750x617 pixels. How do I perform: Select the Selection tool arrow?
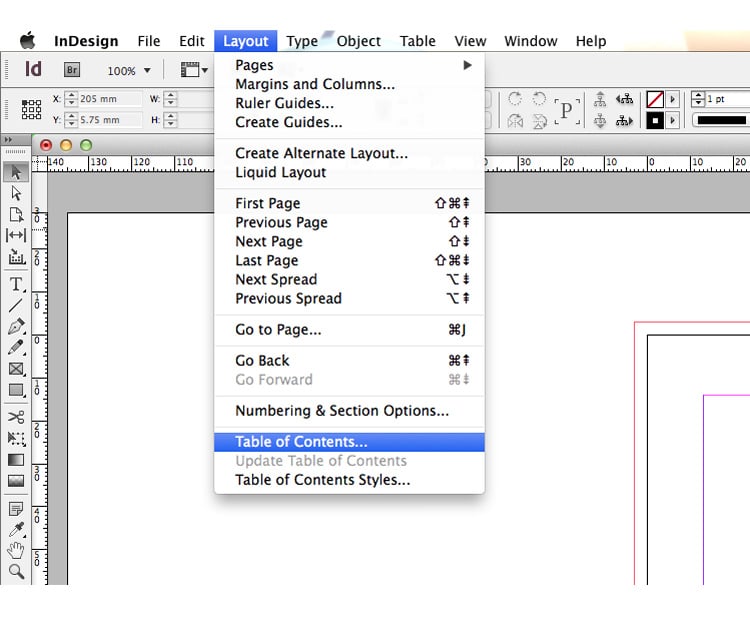(16, 172)
